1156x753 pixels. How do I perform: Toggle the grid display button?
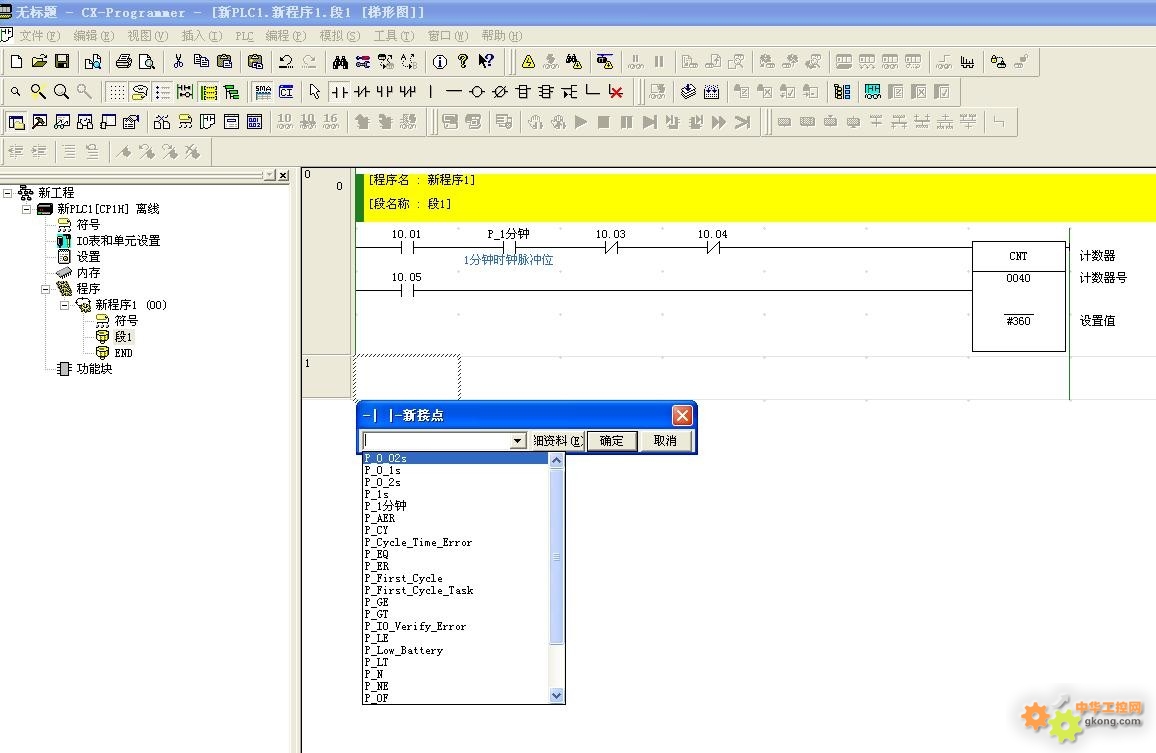point(116,91)
